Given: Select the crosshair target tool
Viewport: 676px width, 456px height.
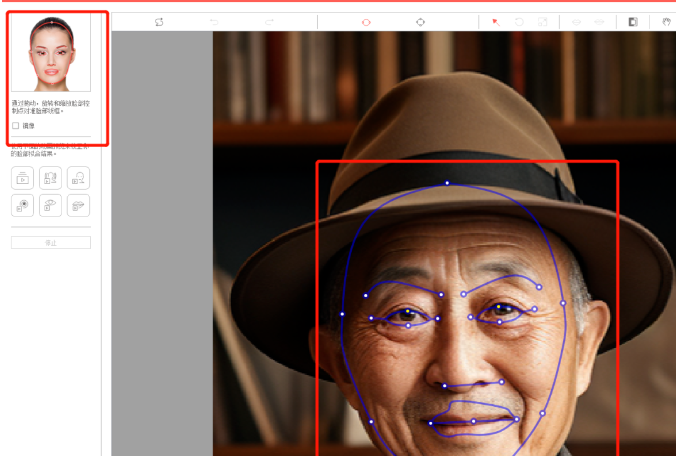Looking at the screenshot, I should pyautogui.click(x=420, y=22).
